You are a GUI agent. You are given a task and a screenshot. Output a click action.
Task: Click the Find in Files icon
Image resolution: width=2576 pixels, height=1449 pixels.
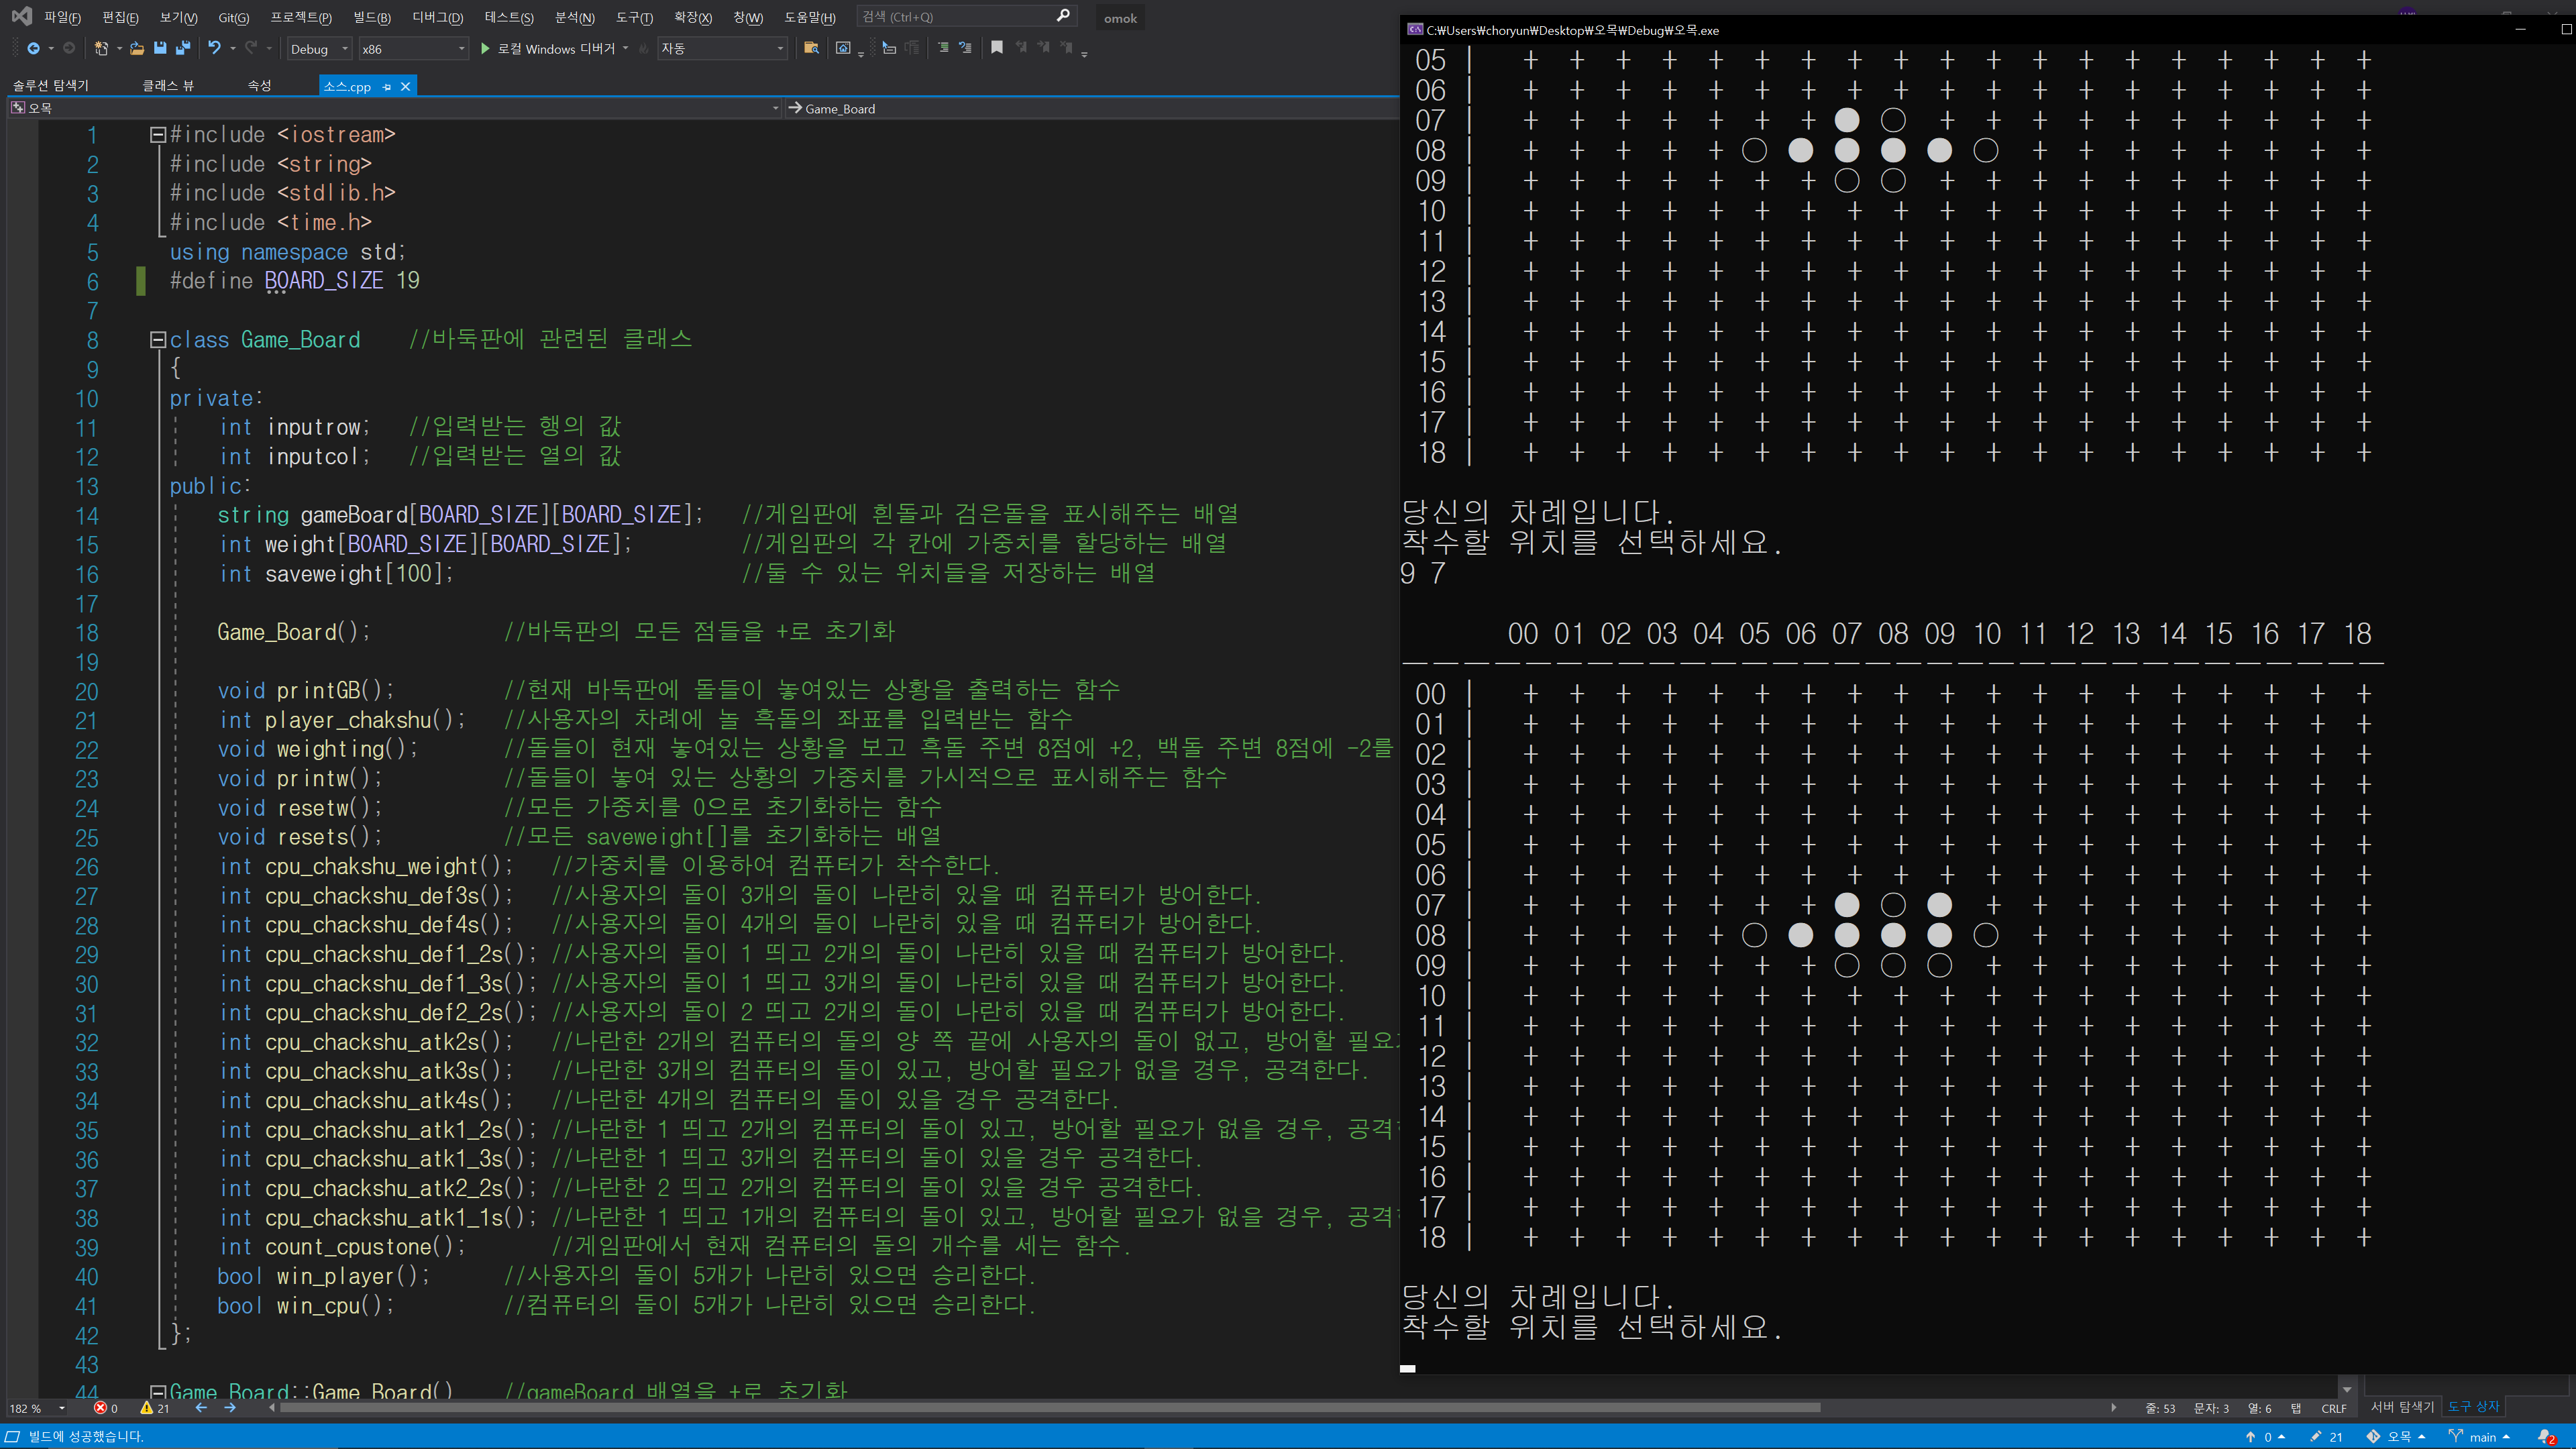811,48
